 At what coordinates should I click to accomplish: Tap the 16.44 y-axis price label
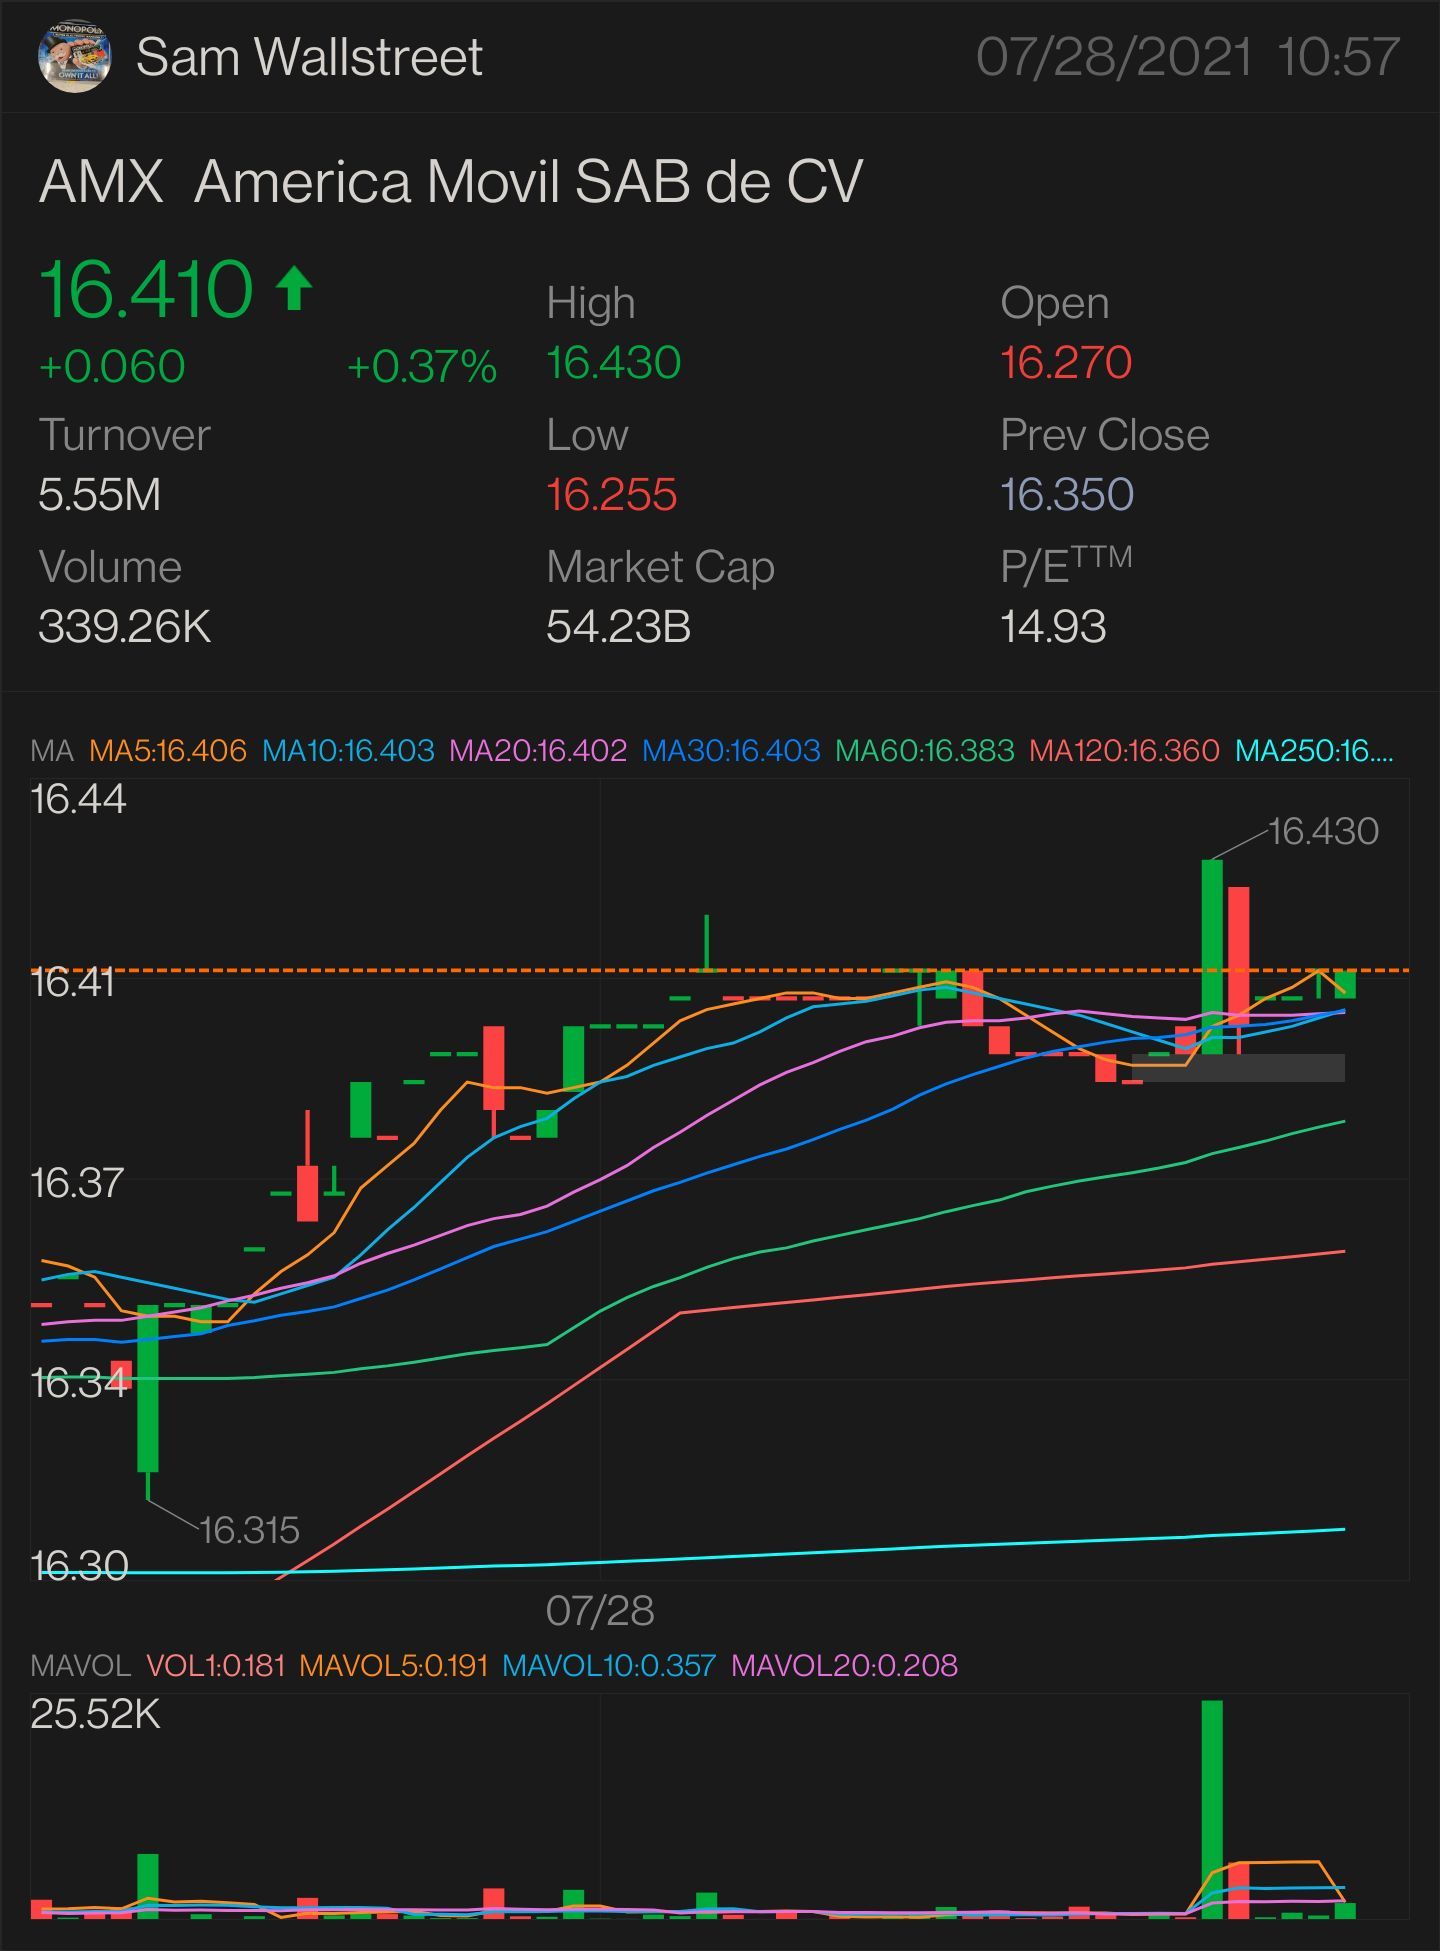[78, 799]
